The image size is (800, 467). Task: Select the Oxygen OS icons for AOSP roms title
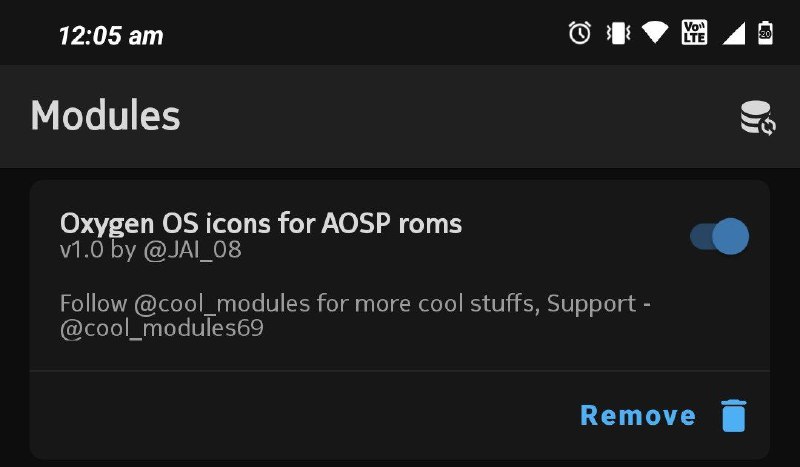click(261, 224)
